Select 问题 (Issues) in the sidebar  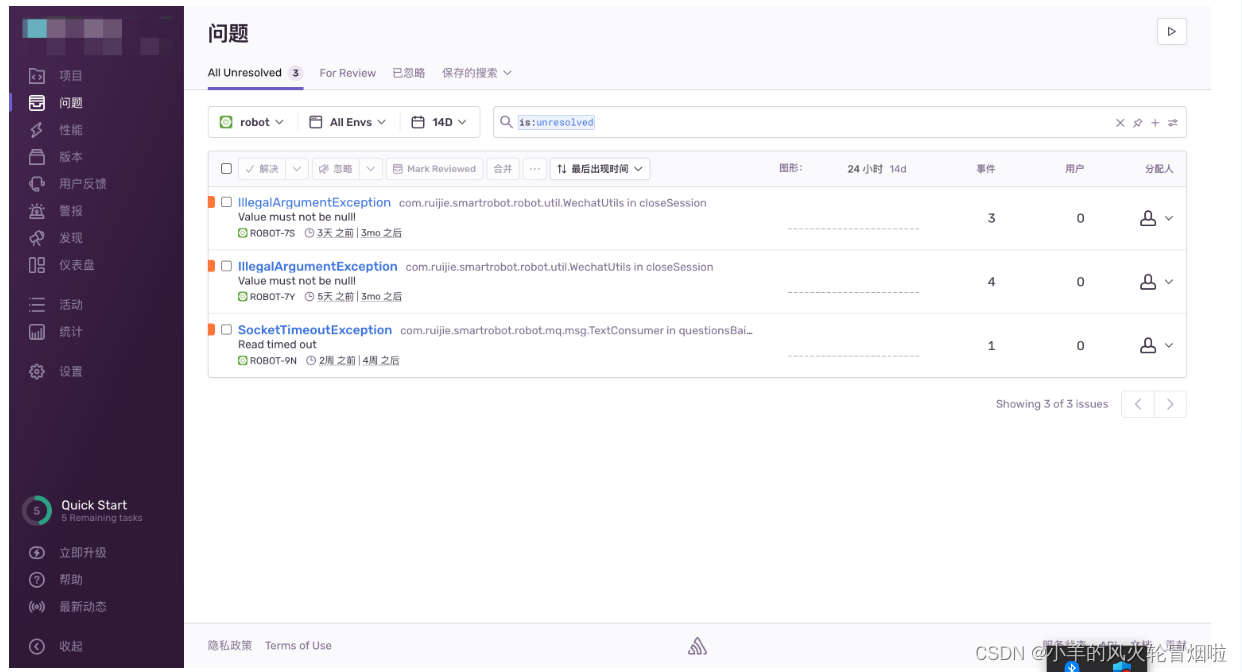point(58,103)
